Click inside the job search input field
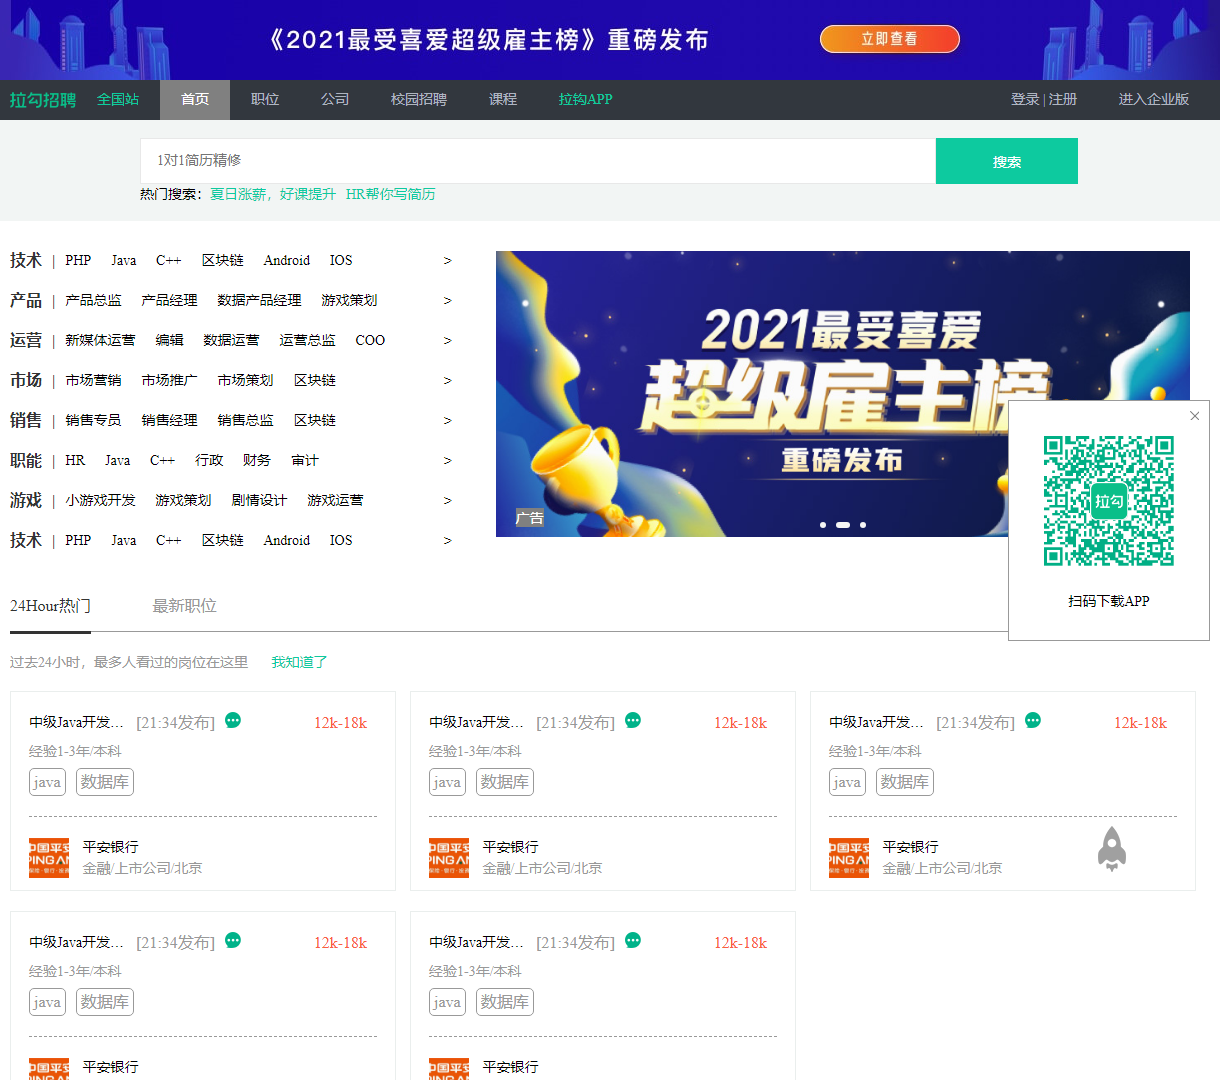This screenshot has width=1220, height=1080. [540, 161]
